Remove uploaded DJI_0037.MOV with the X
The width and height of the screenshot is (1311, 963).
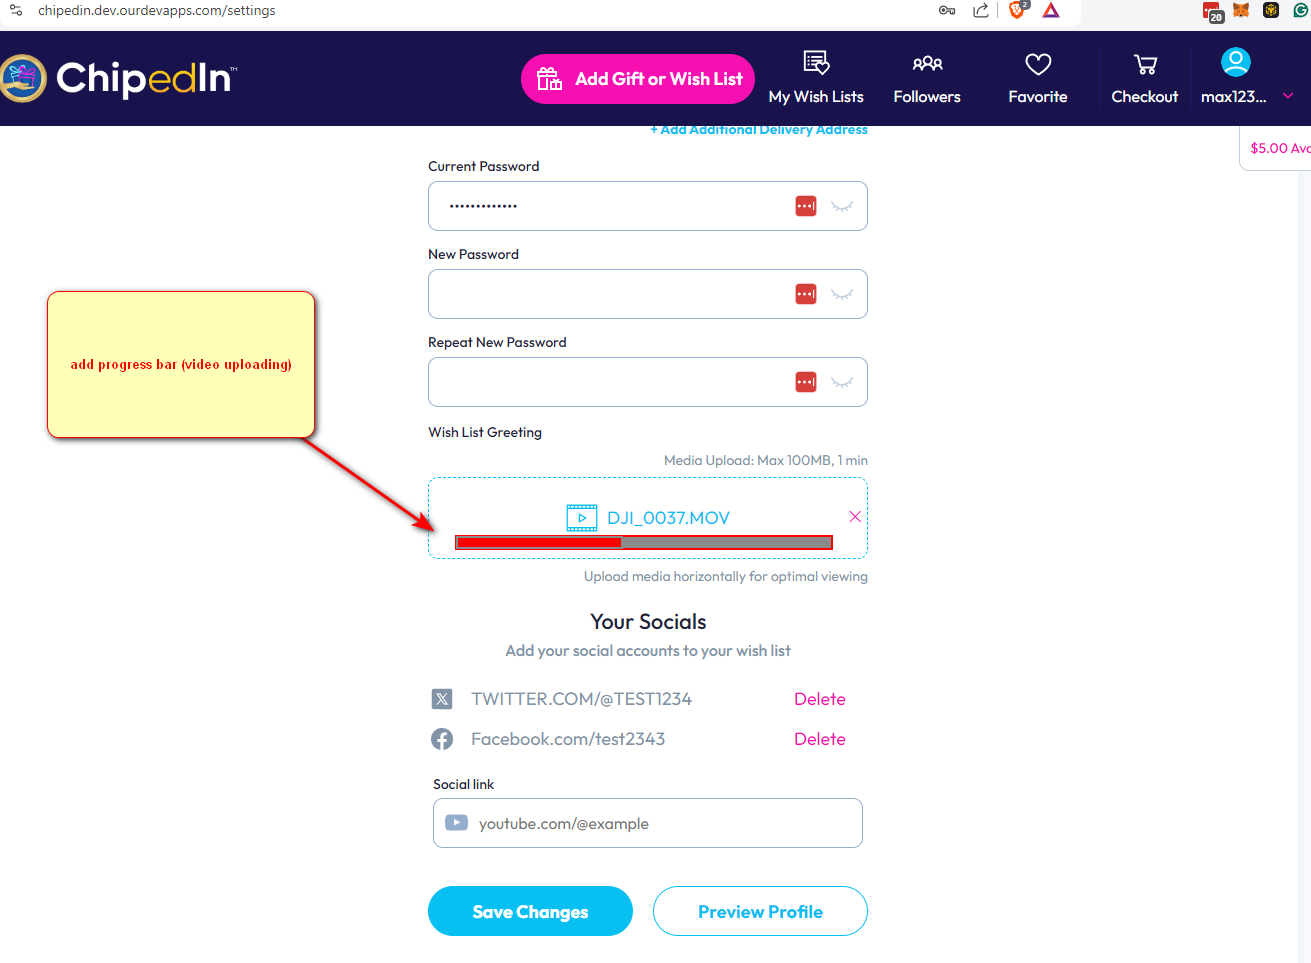click(855, 517)
